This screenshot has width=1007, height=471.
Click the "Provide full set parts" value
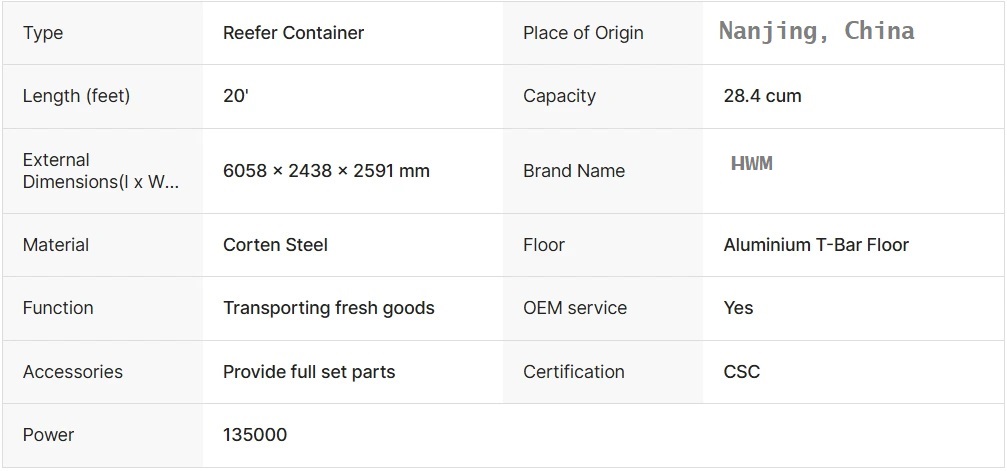(309, 372)
